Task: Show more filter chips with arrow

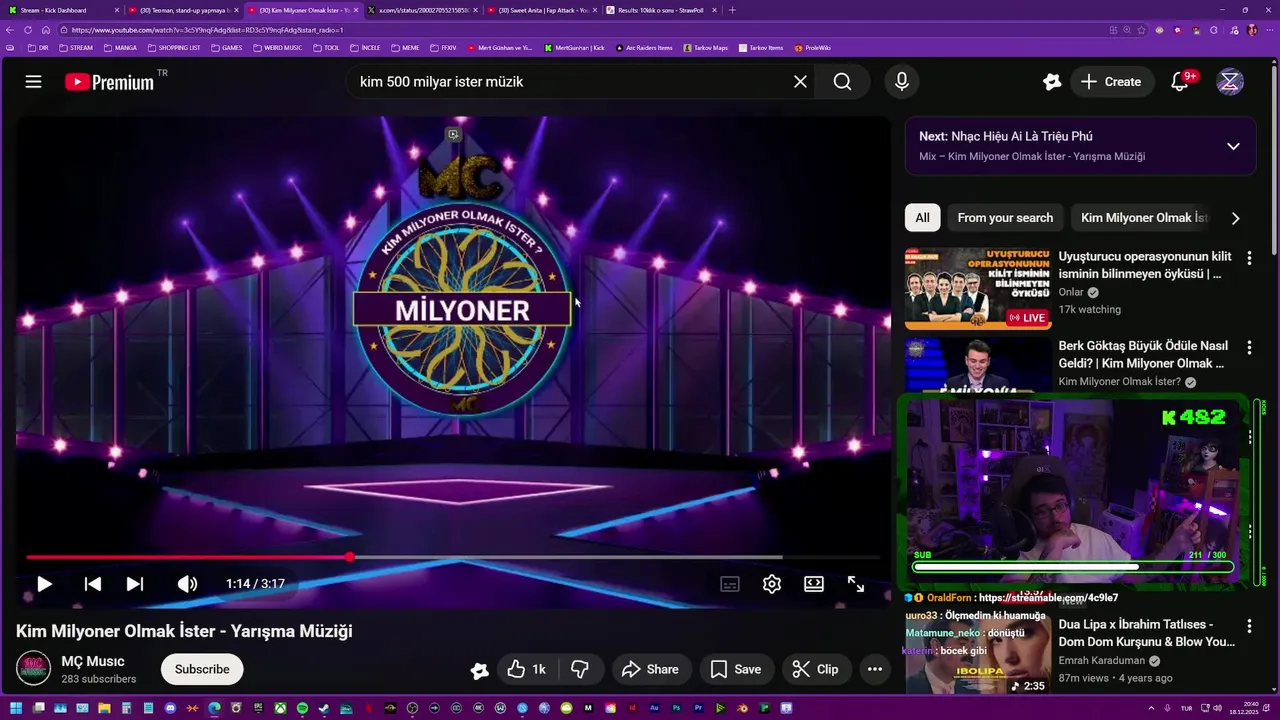Action: coord(1235,218)
